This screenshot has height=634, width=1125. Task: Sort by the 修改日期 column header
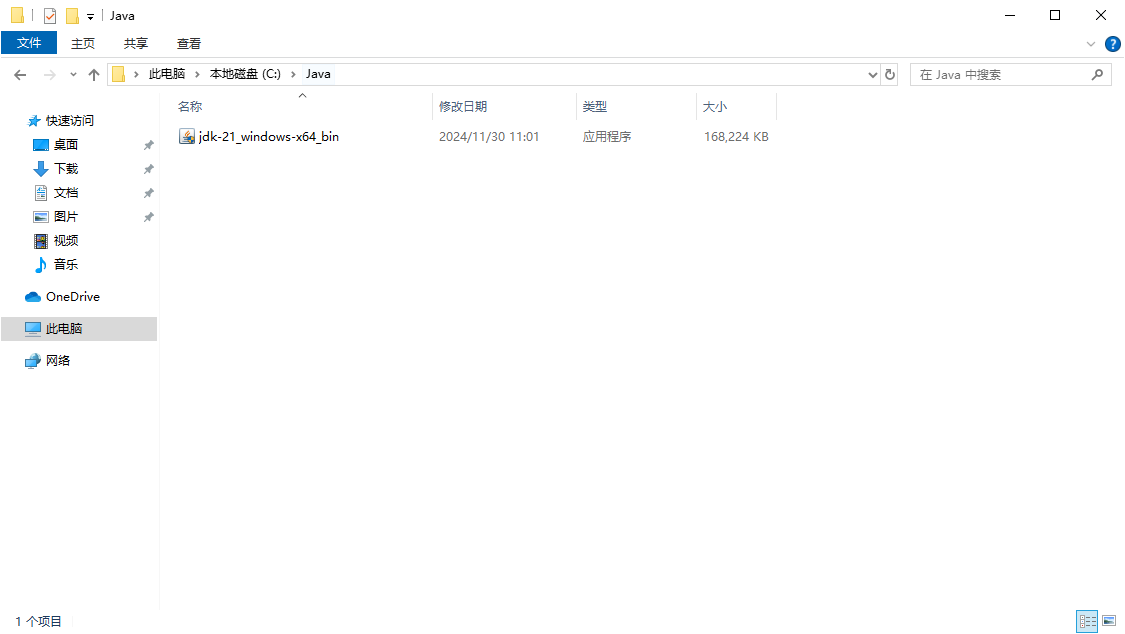pos(463,106)
